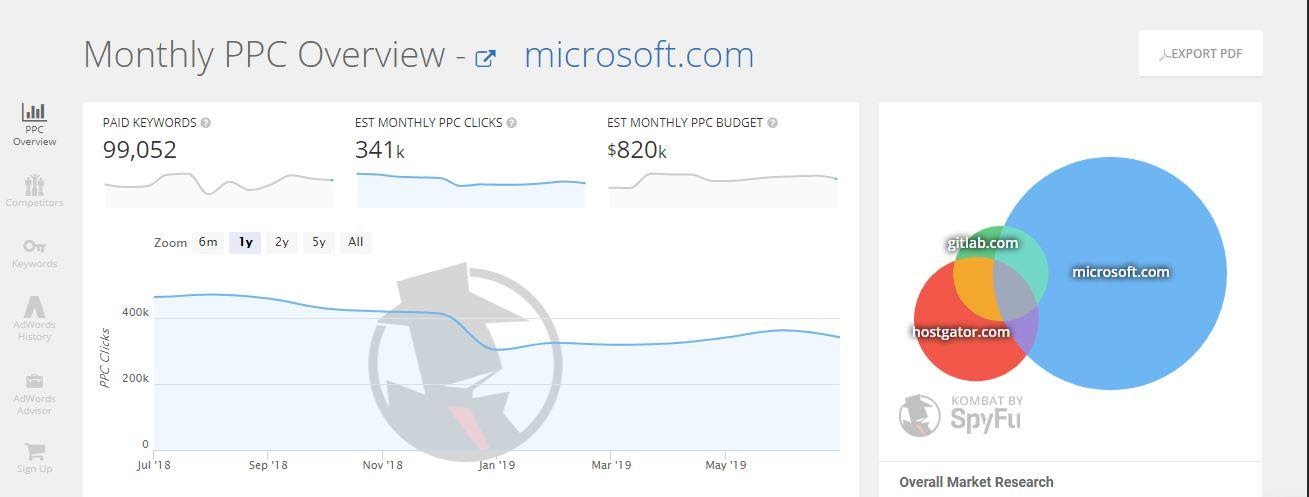Screen dimensions: 1309x497
Task: Set chart zoom to 5y
Action: [318, 242]
